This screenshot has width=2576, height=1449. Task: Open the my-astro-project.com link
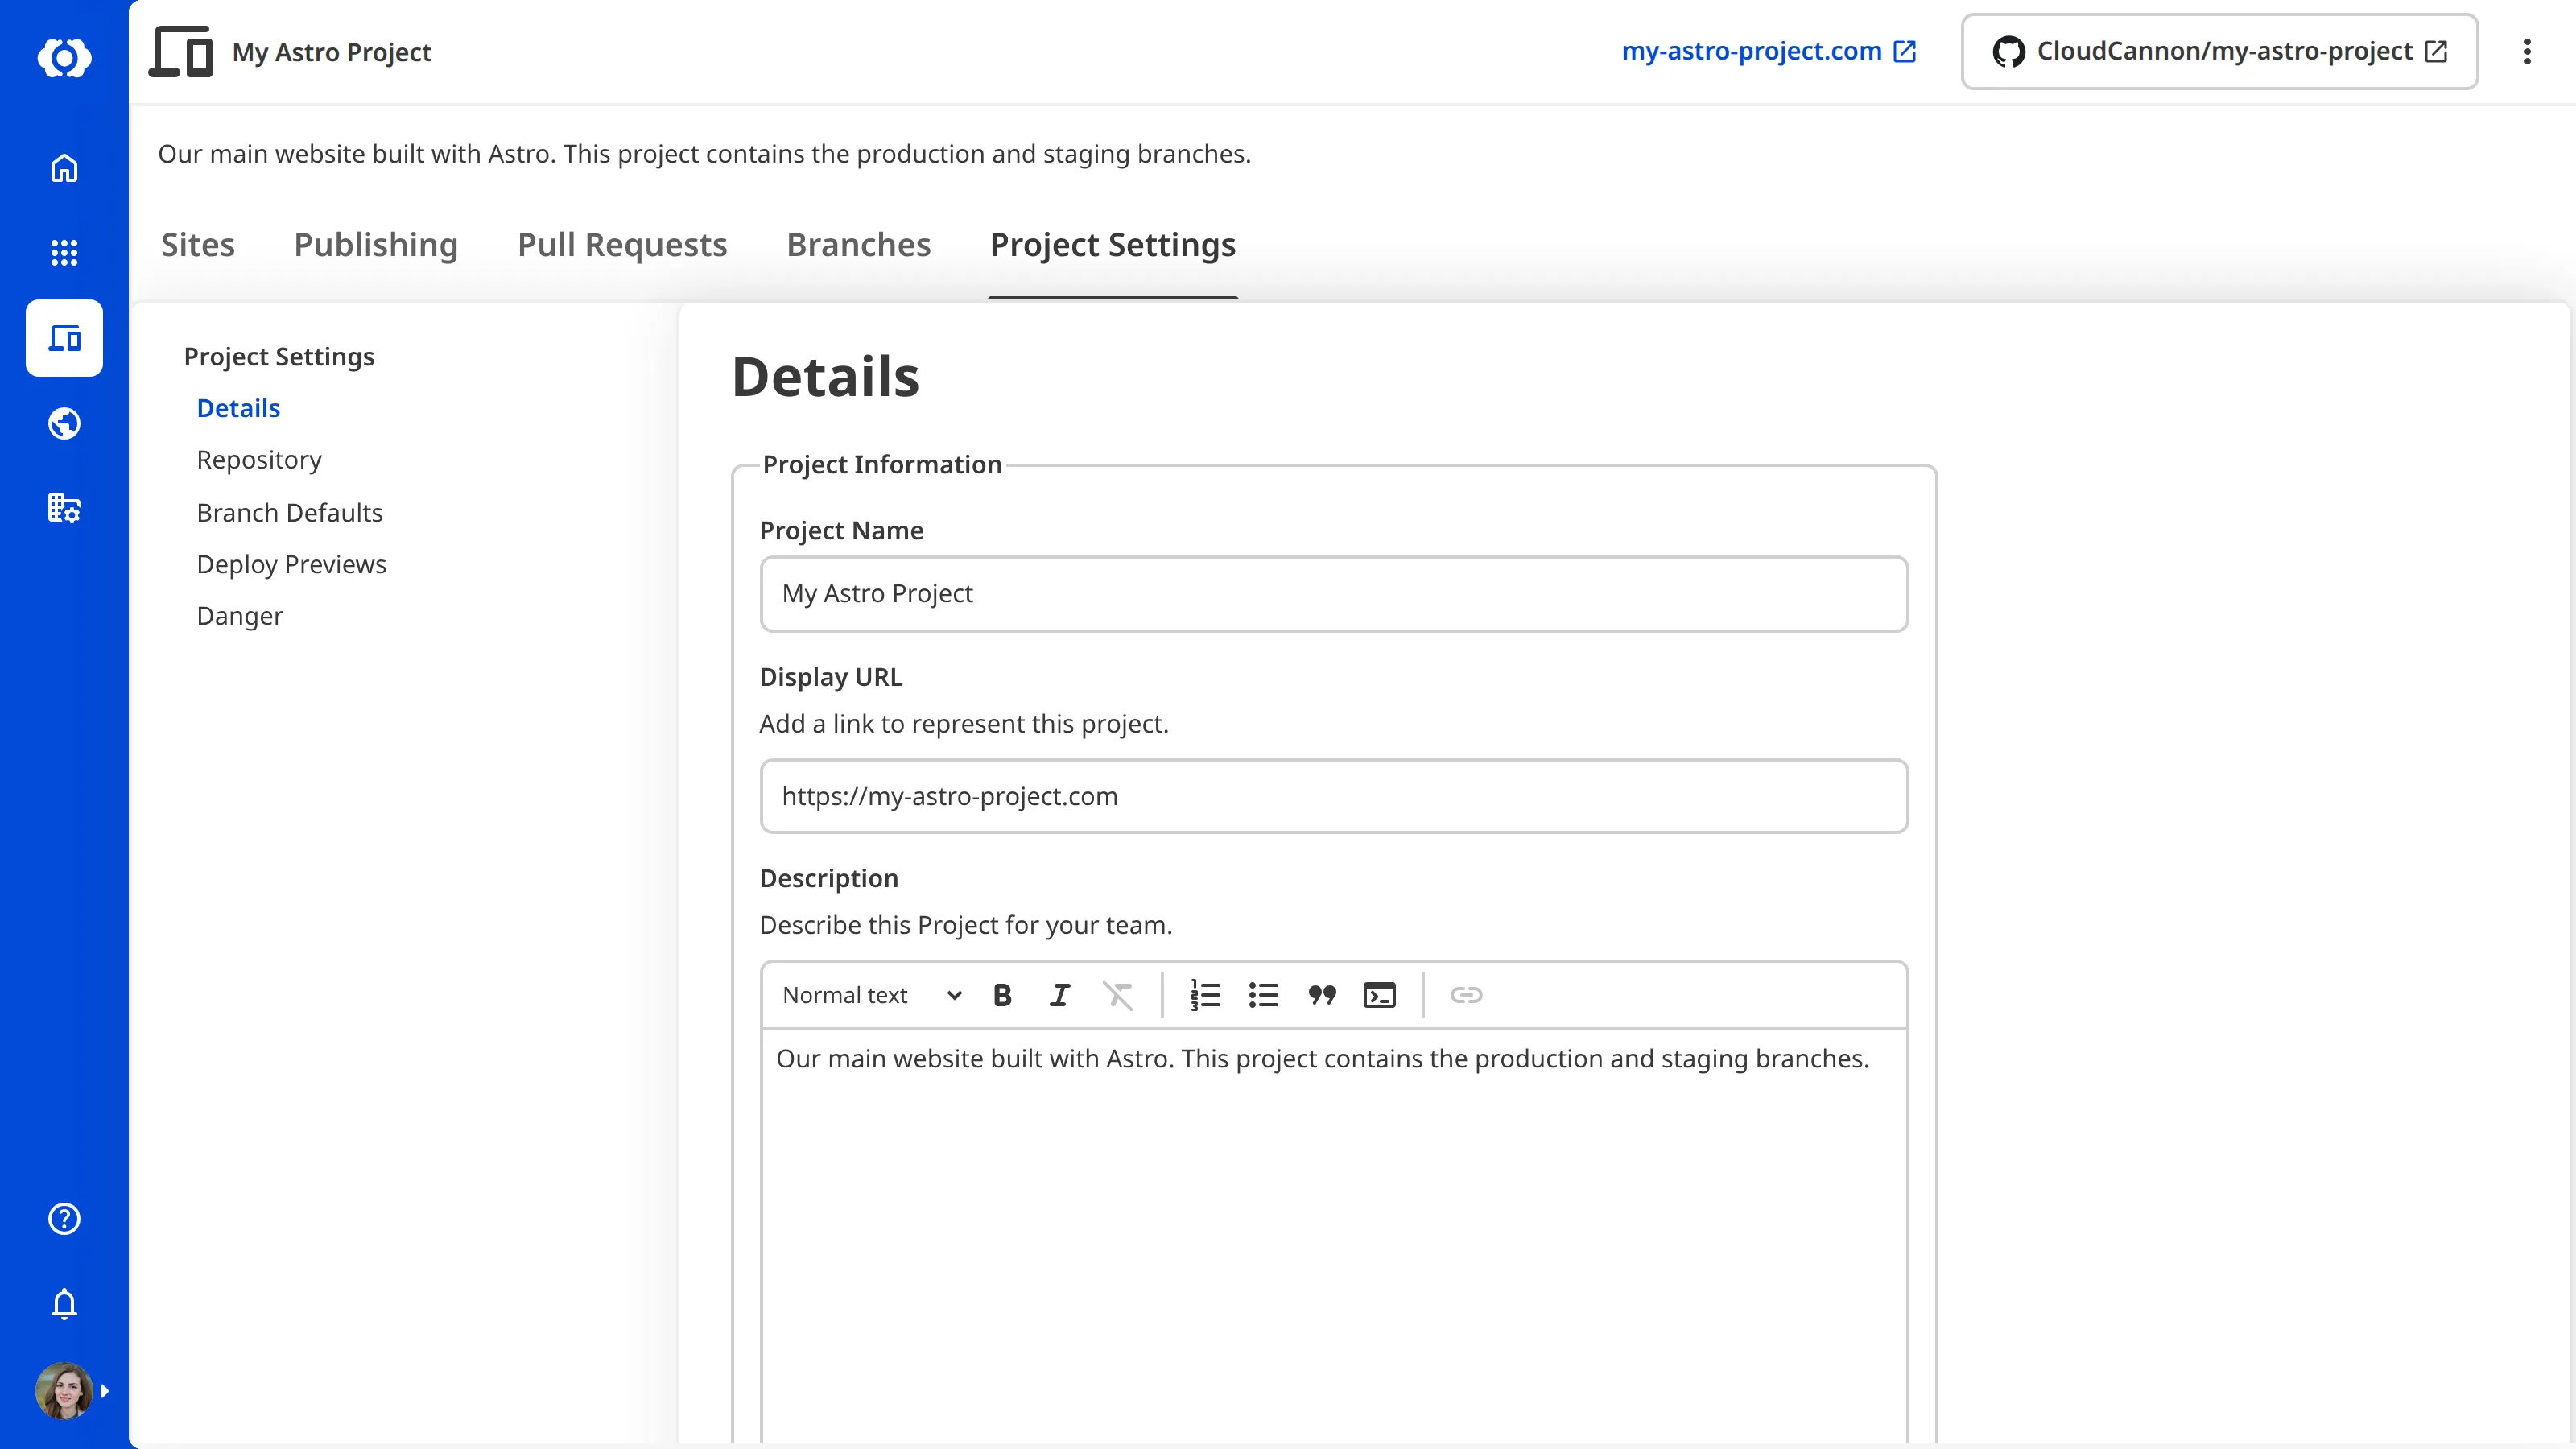(1768, 51)
